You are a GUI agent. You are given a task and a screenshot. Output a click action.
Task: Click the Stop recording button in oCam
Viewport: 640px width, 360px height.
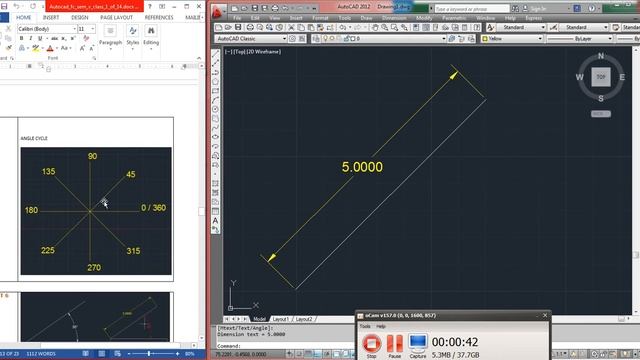click(371, 346)
